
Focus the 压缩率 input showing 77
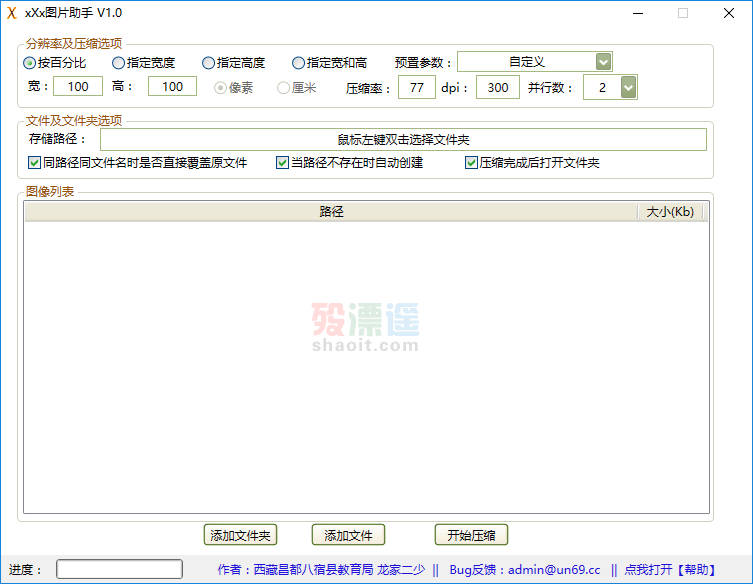click(x=417, y=87)
